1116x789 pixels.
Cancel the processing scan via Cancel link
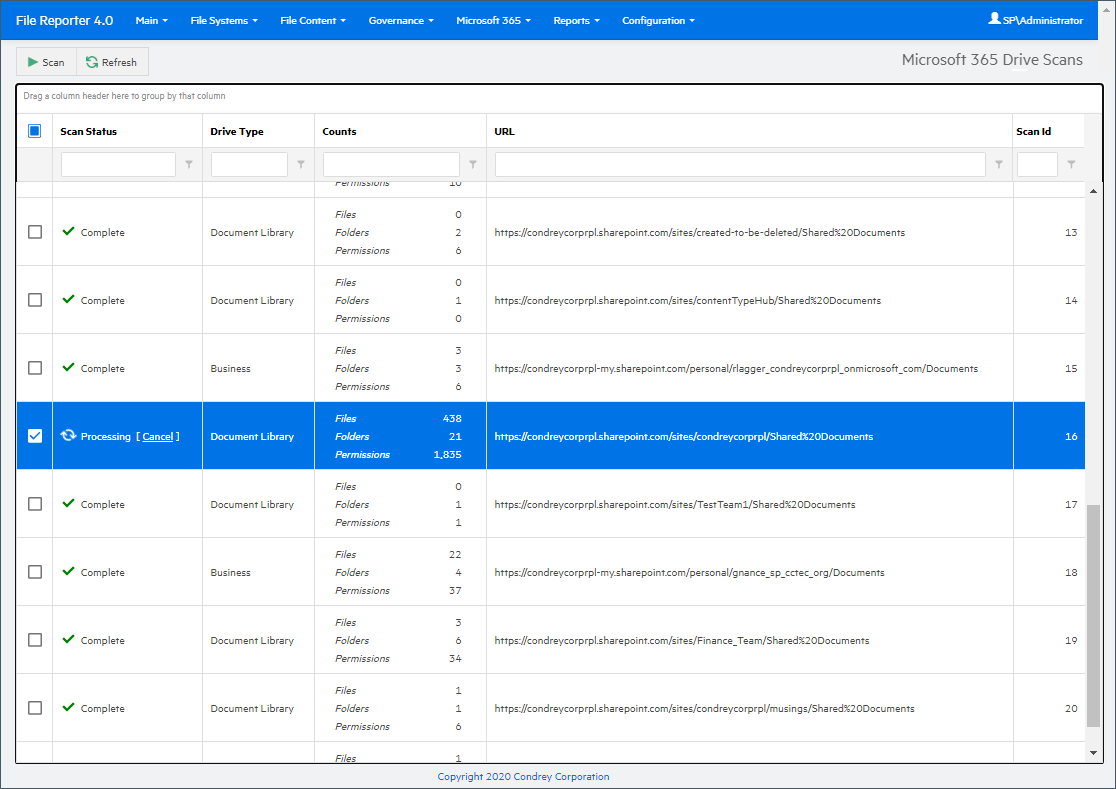157,437
